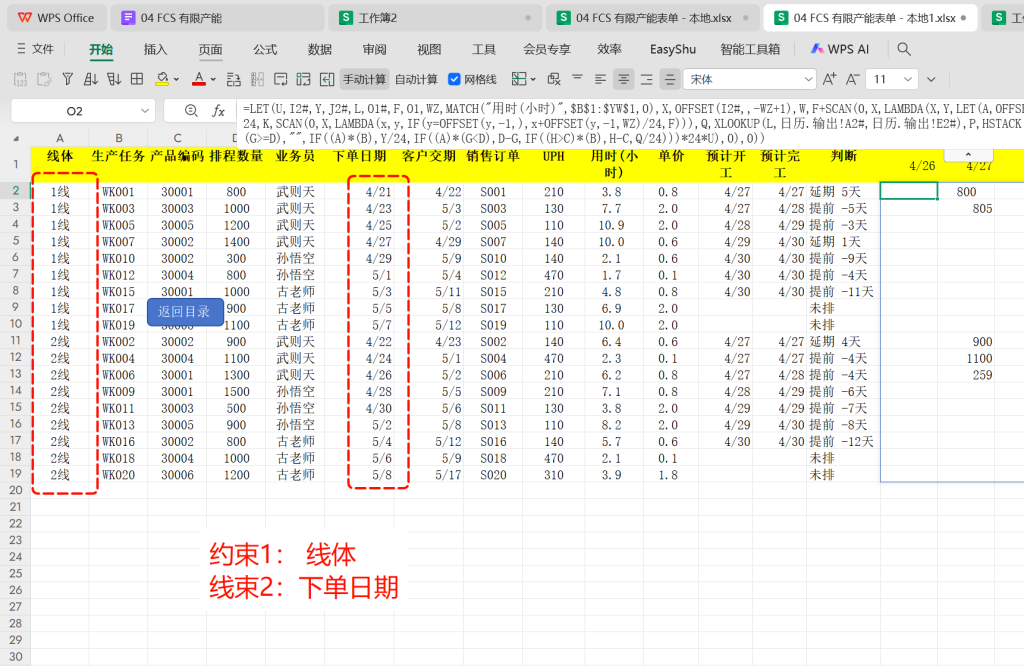The height and width of the screenshot is (666, 1024).
Task: Open the fill color dropdown arrow
Action: (x=176, y=80)
